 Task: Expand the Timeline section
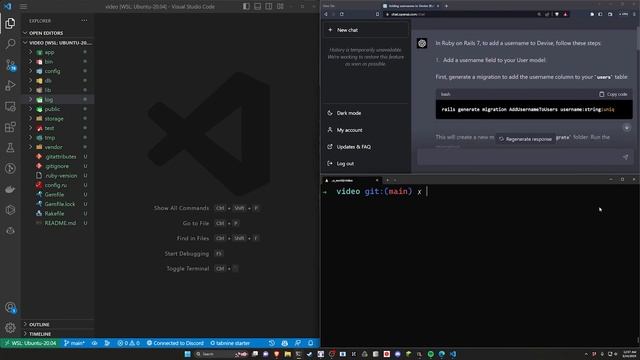(x=58, y=334)
